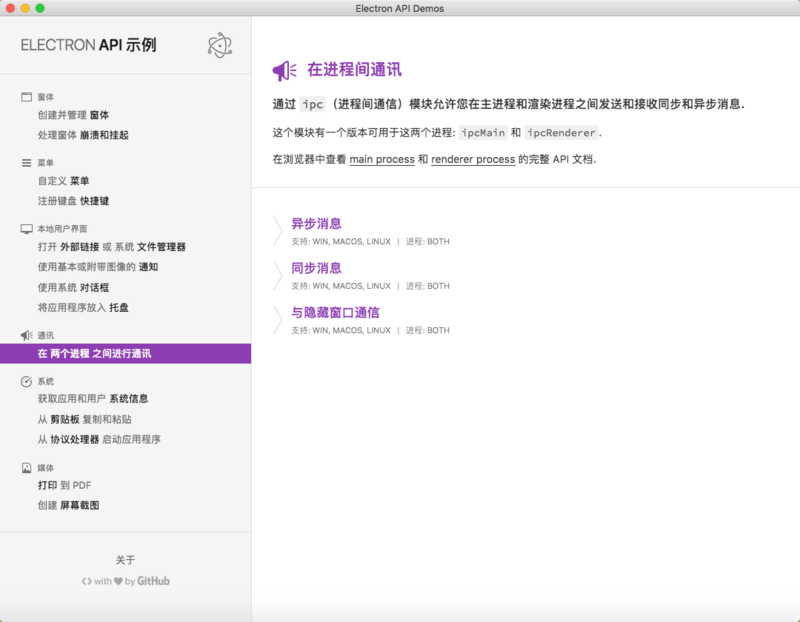The height and width of the screenshot is (622, 800).
Task: Close the window with red button
Action: pyautogui.click(x=10, y=8)
